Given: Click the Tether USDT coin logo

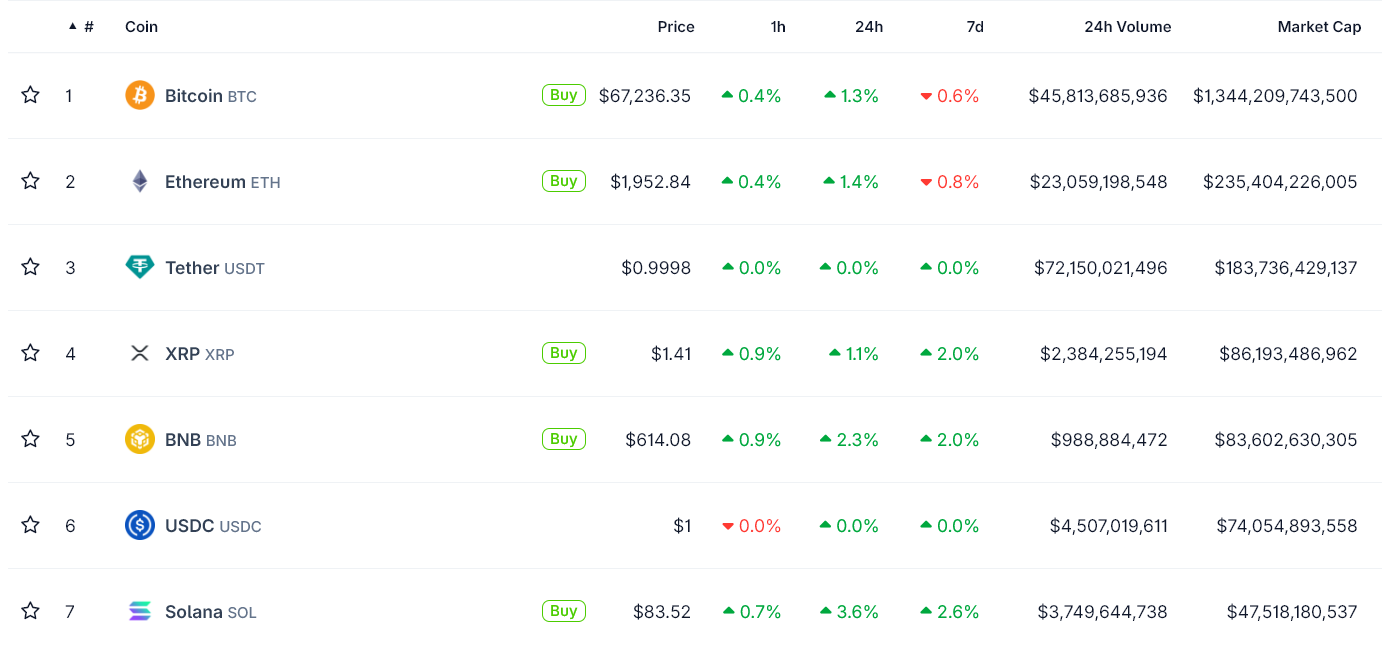Looking at the screenshot, I should tap(139, 267).
